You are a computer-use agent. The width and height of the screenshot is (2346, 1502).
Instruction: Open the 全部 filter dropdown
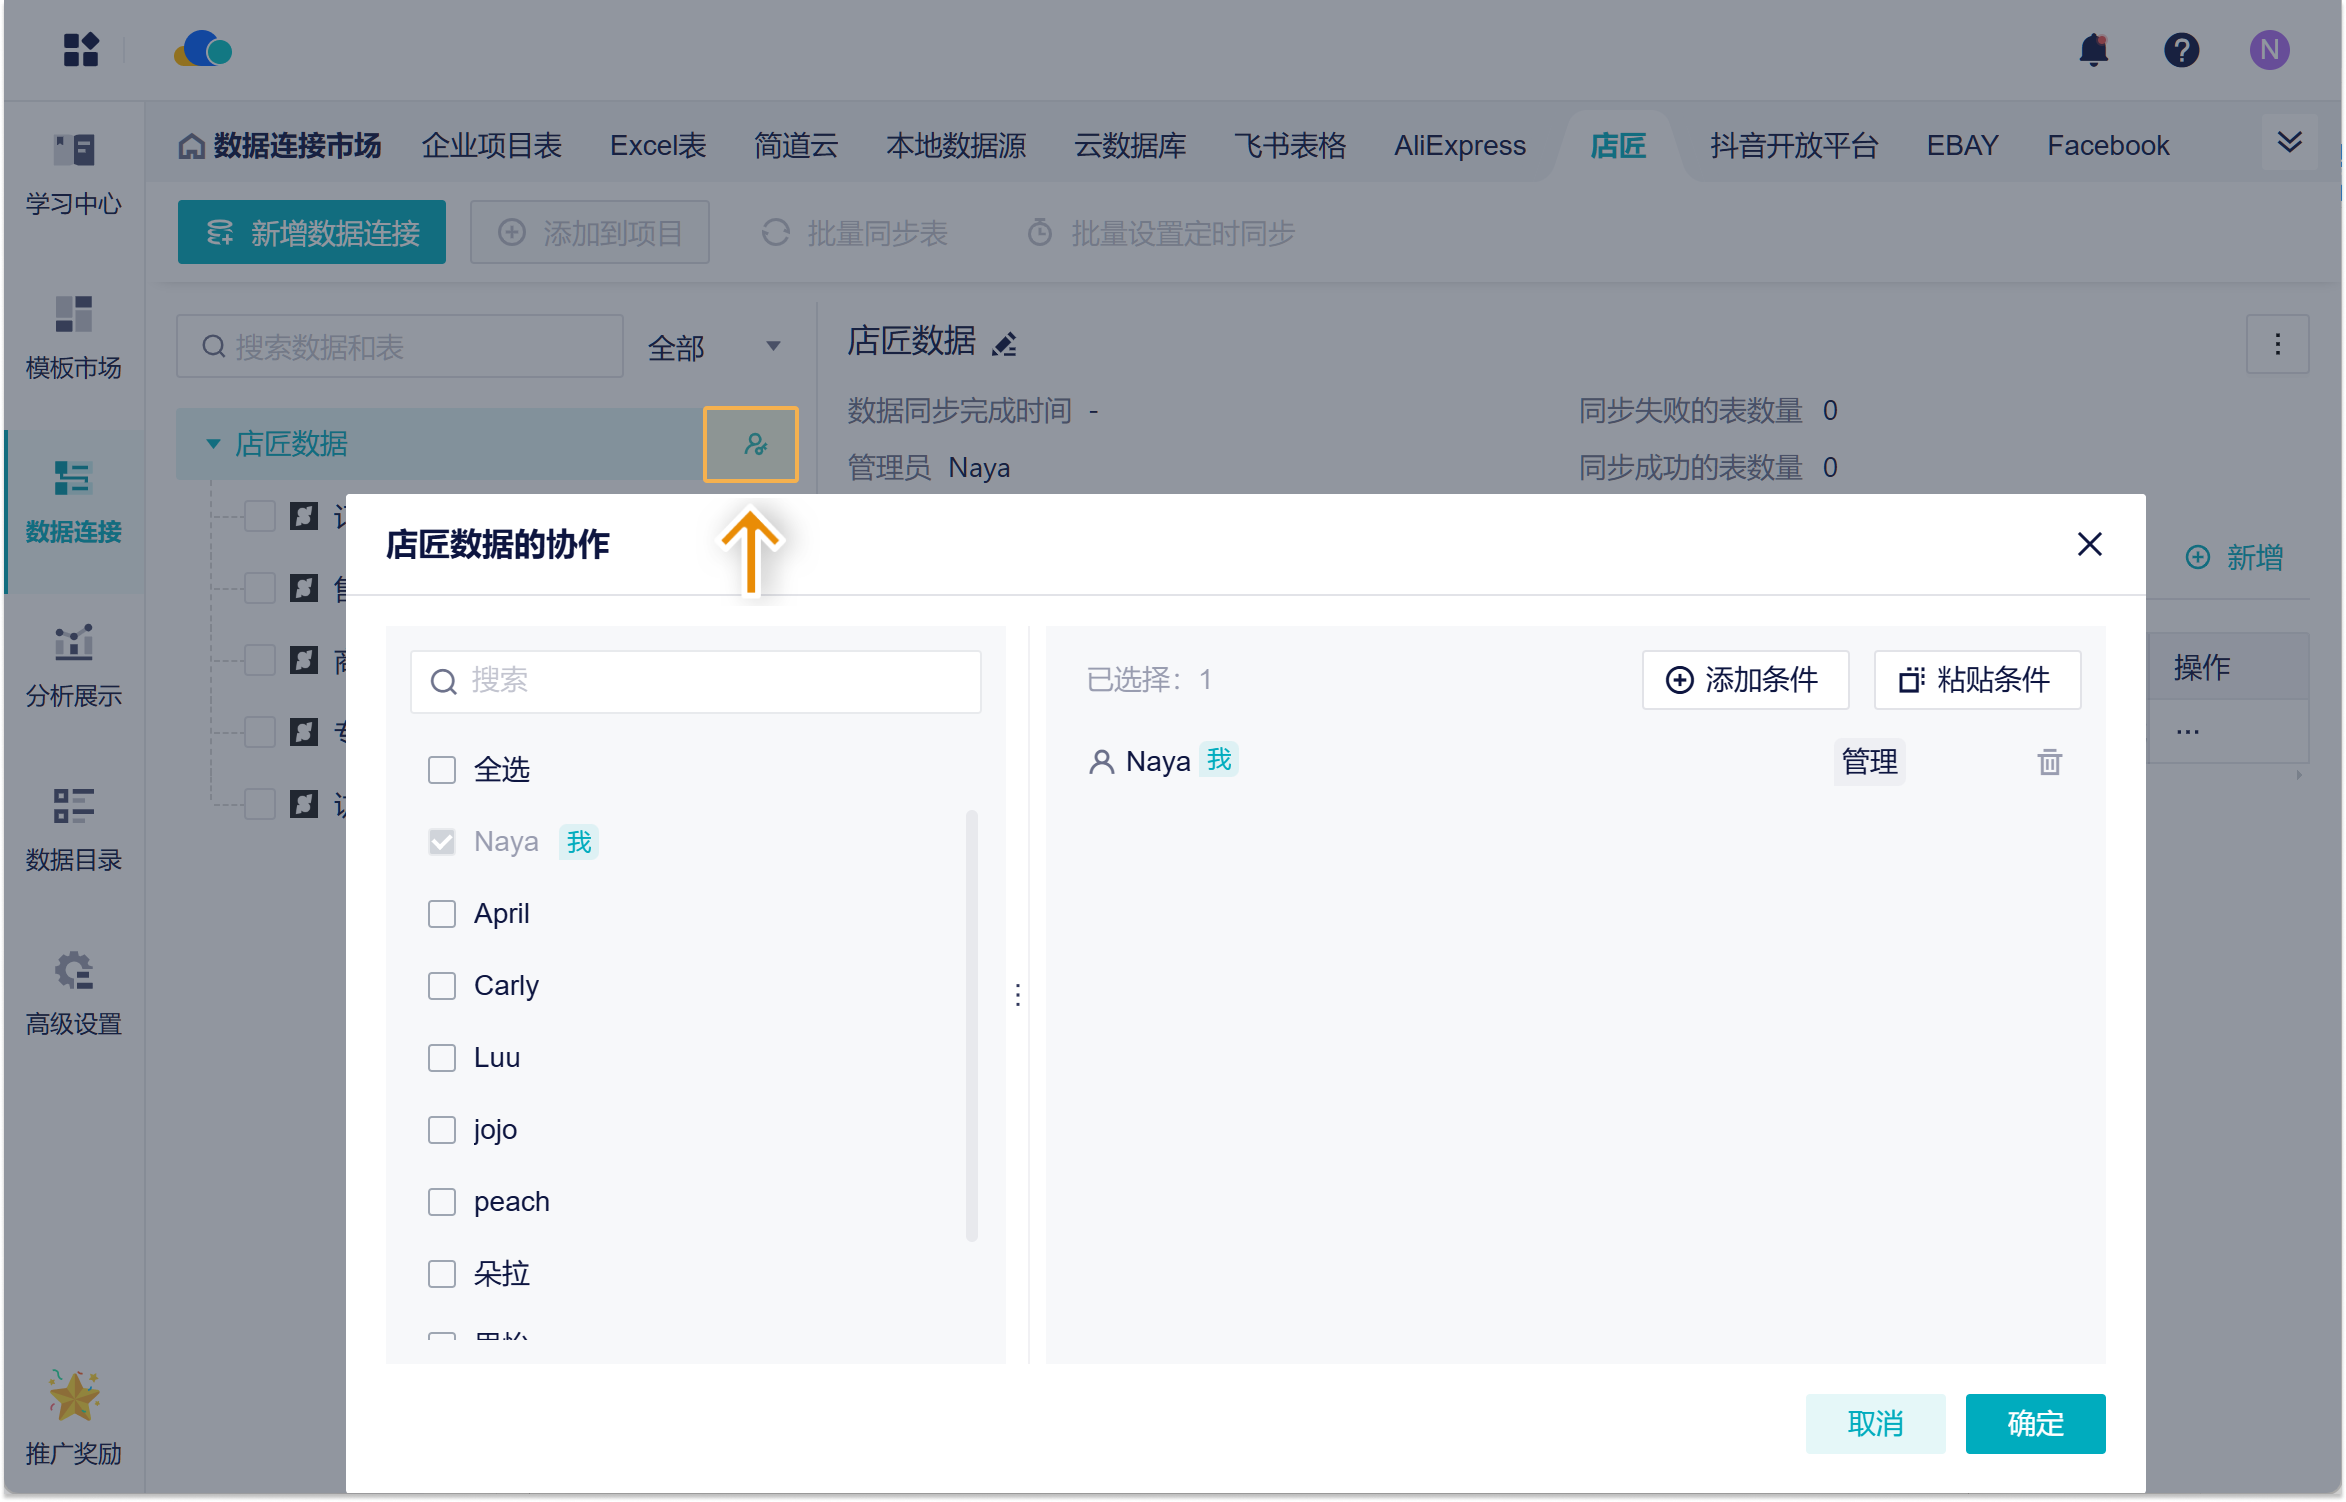coord(713,347)
